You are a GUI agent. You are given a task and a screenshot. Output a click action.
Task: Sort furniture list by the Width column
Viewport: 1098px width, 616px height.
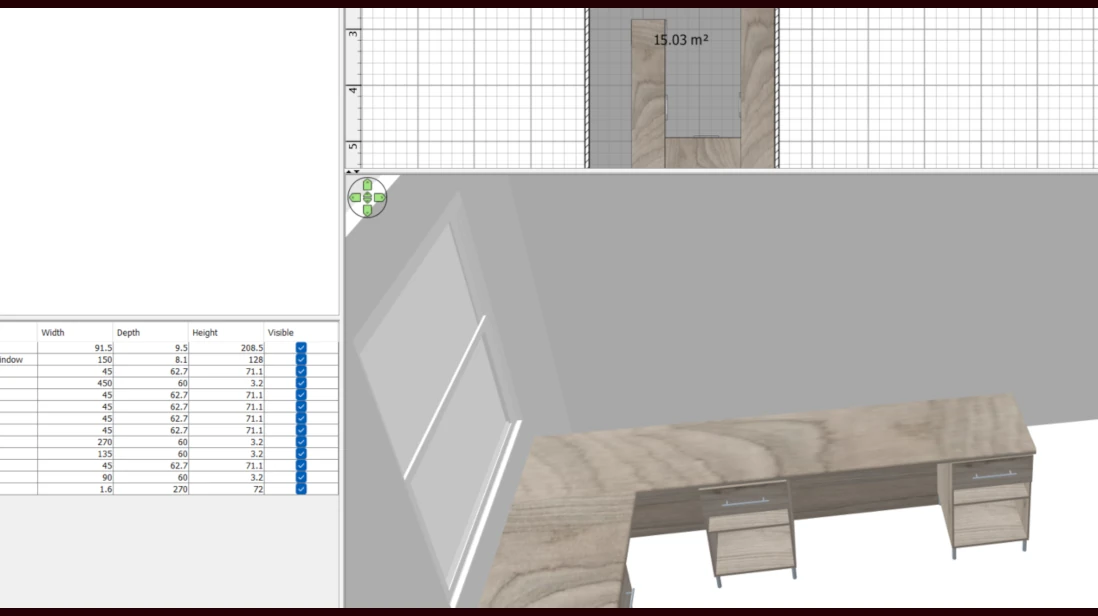[x=55, y=333]
